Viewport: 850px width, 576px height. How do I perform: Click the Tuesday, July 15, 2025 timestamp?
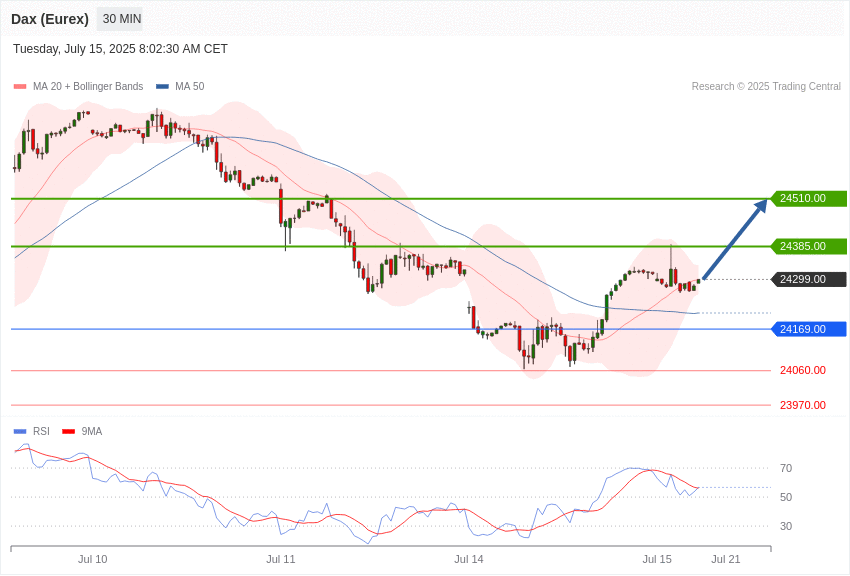point(120,49)
